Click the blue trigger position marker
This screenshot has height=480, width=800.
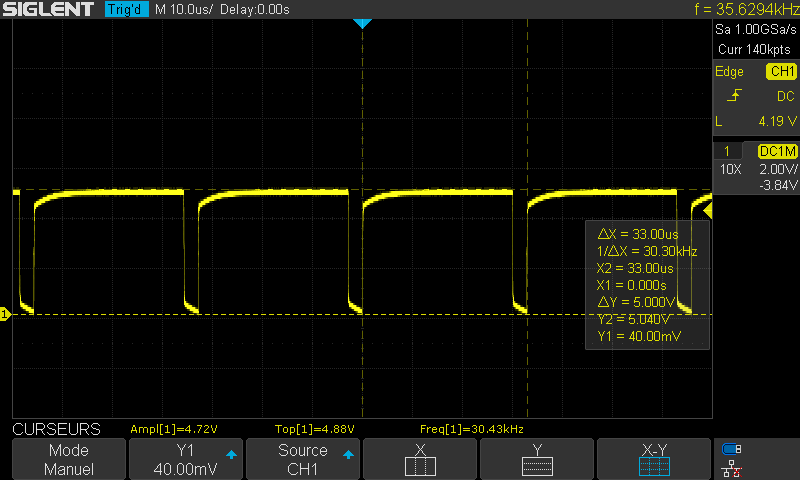tap(363, 23)
